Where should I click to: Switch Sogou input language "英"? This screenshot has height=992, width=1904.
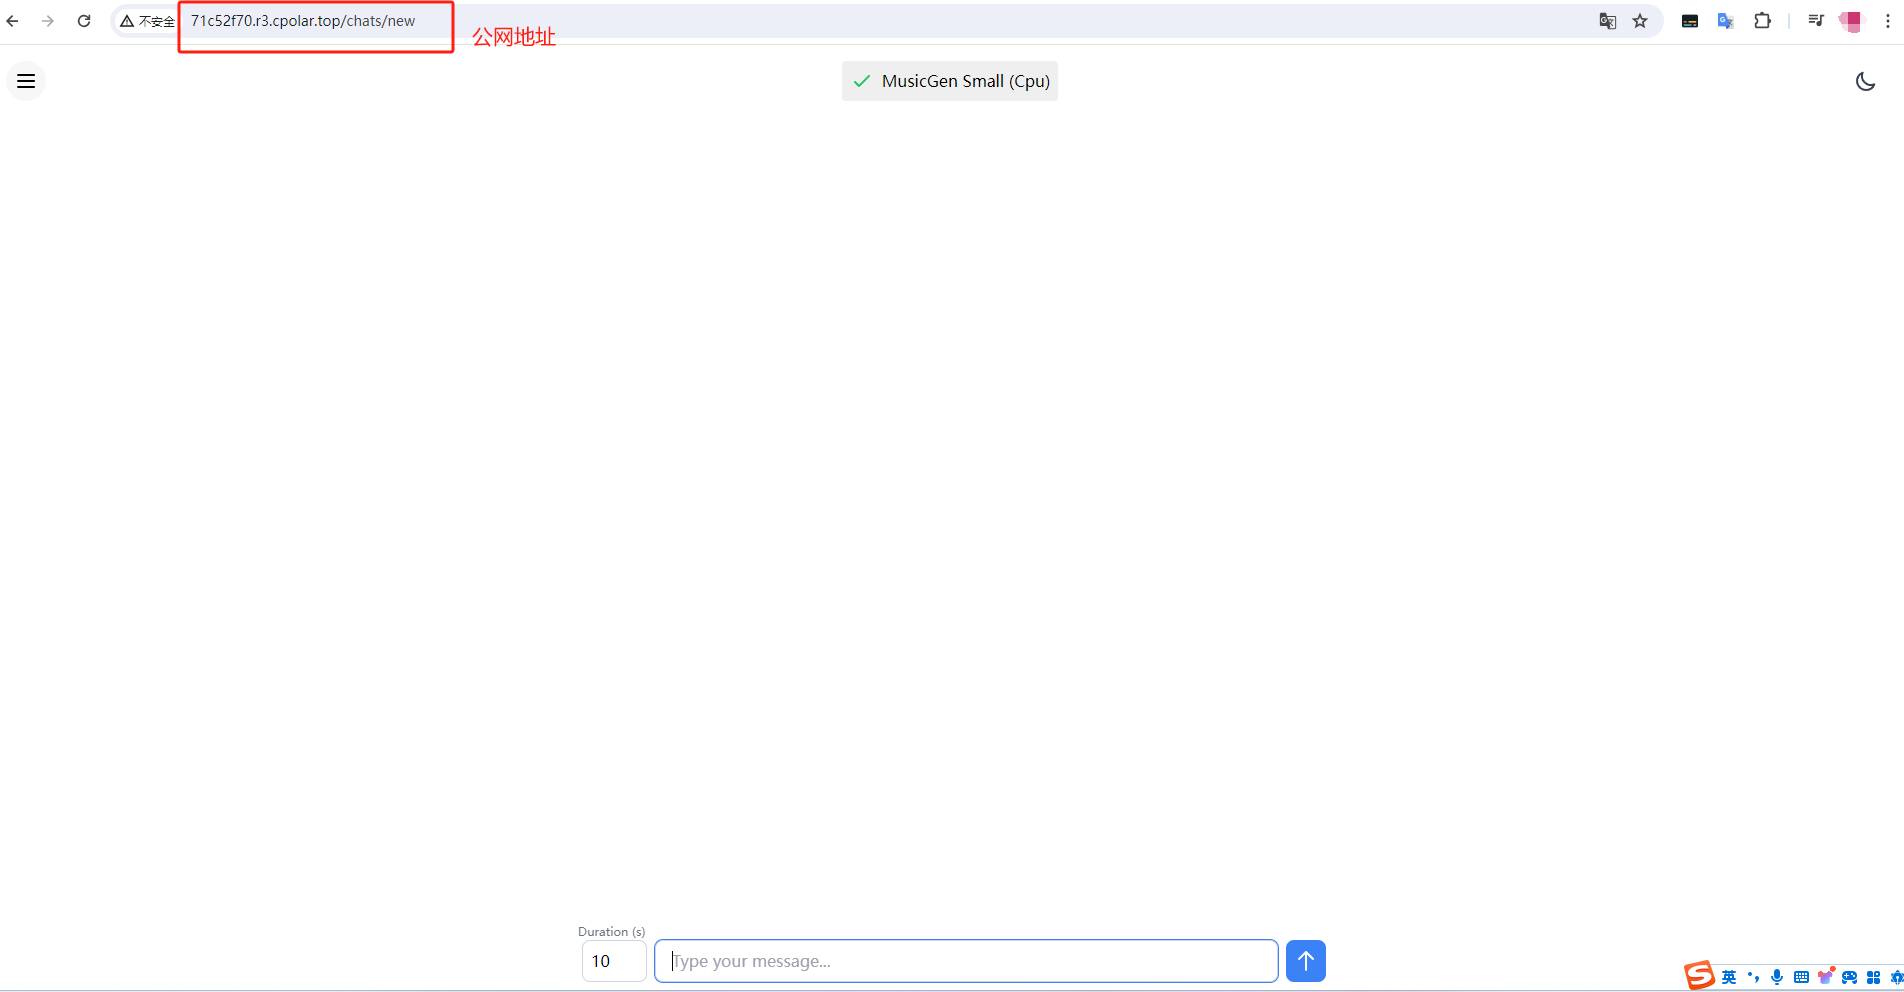coord(1729,977)
